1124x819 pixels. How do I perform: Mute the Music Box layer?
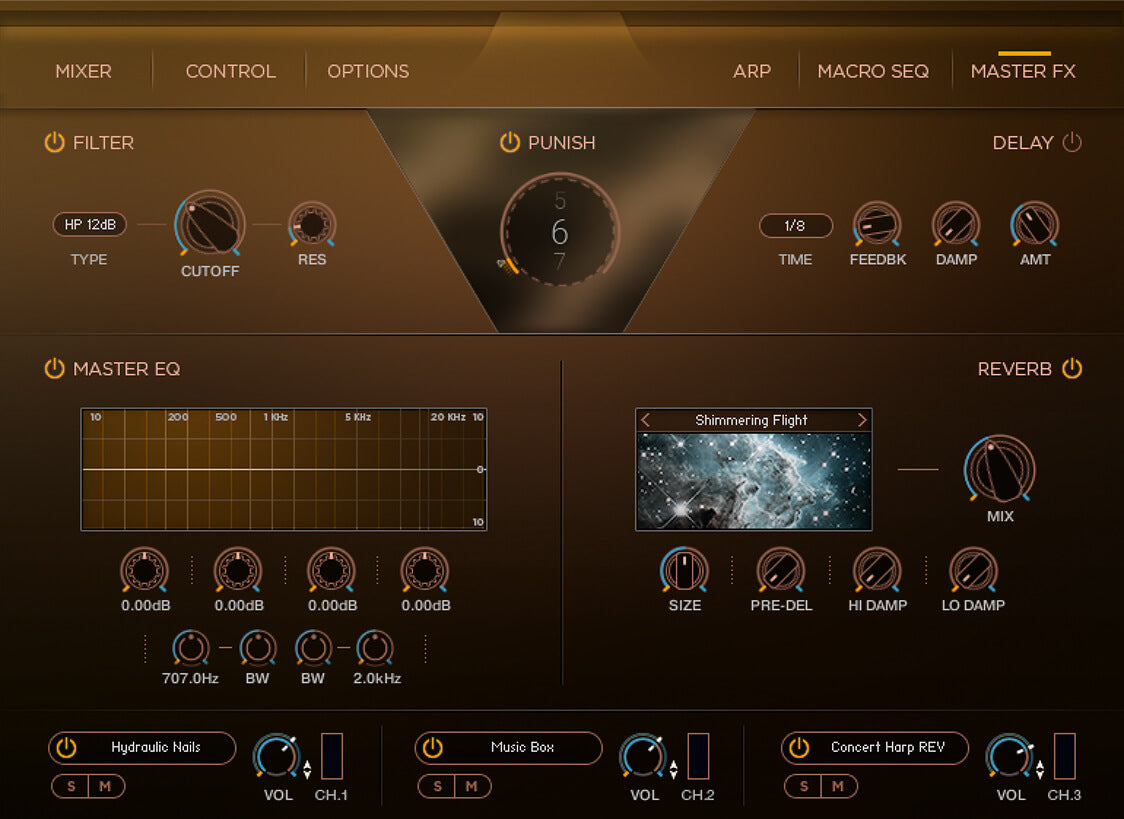pyautogui.click(x=471, y=787)
